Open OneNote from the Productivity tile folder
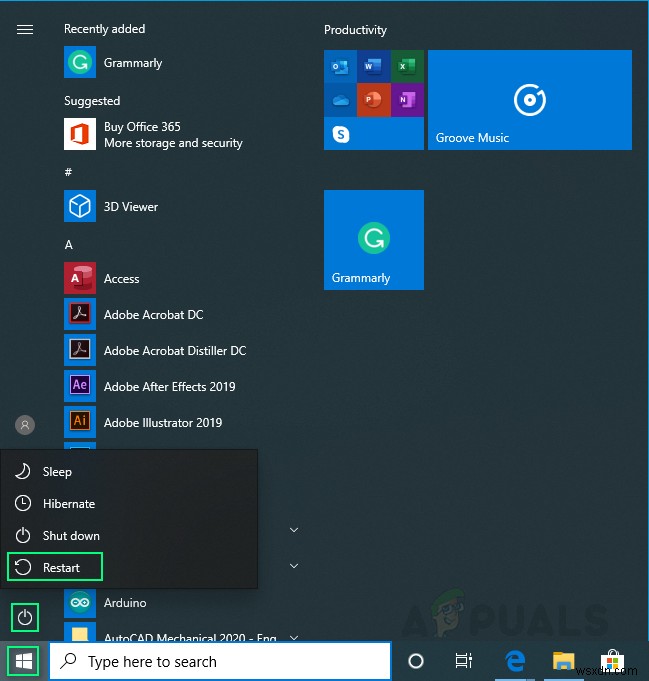The image size is (649, 681). coord(407,100)
